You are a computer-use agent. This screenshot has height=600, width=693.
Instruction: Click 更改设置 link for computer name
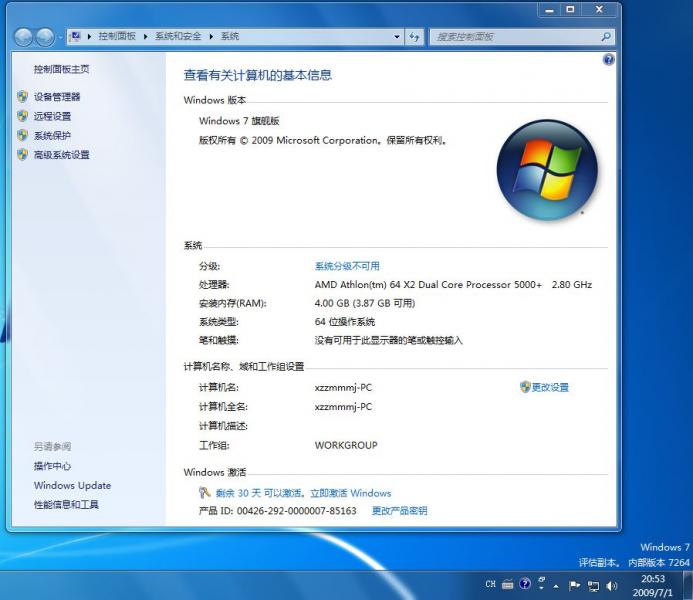click(x=550, y=387)
